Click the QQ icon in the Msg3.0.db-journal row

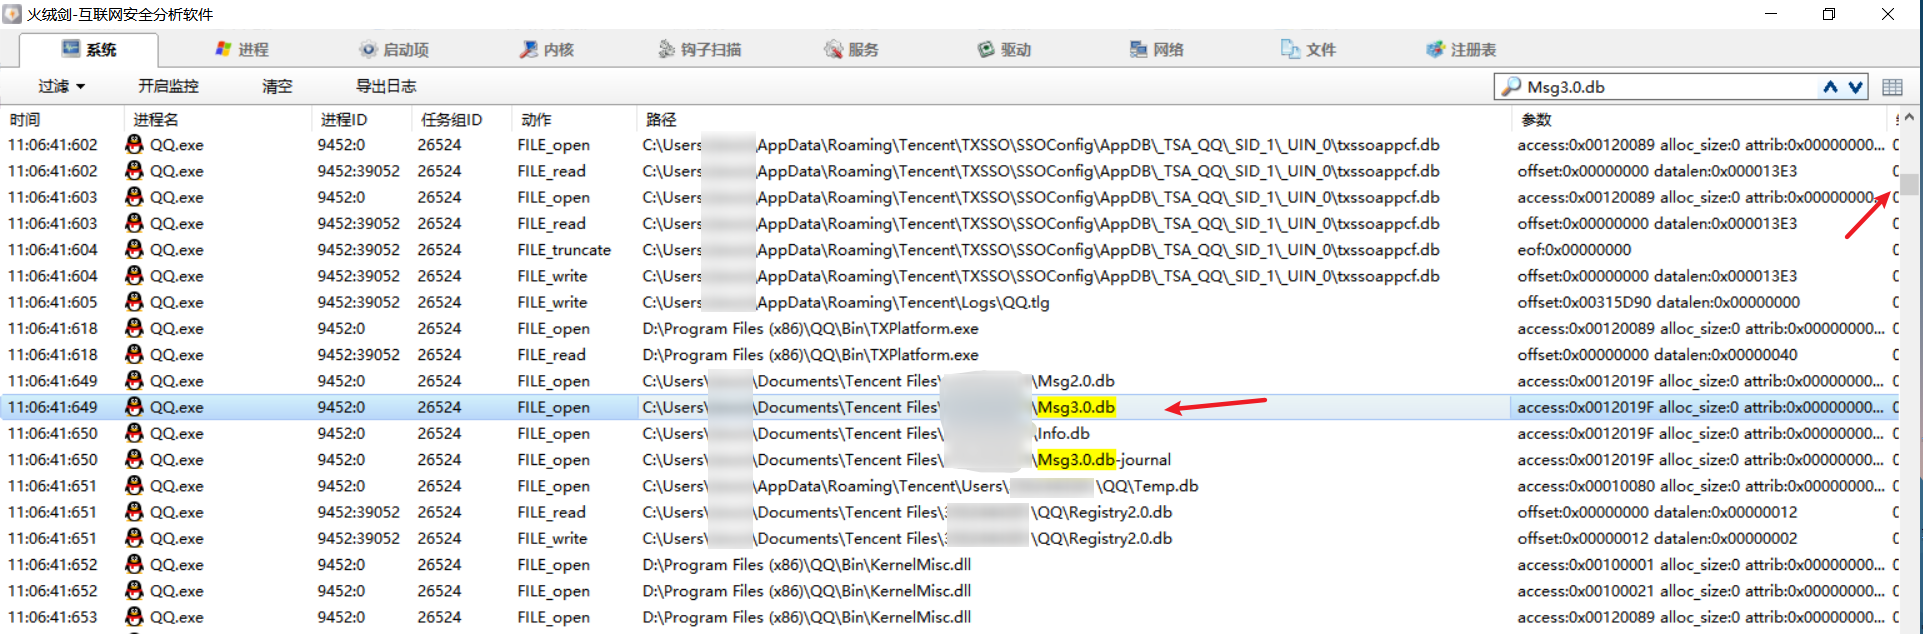pyautogui.click(x=134, y=459)
